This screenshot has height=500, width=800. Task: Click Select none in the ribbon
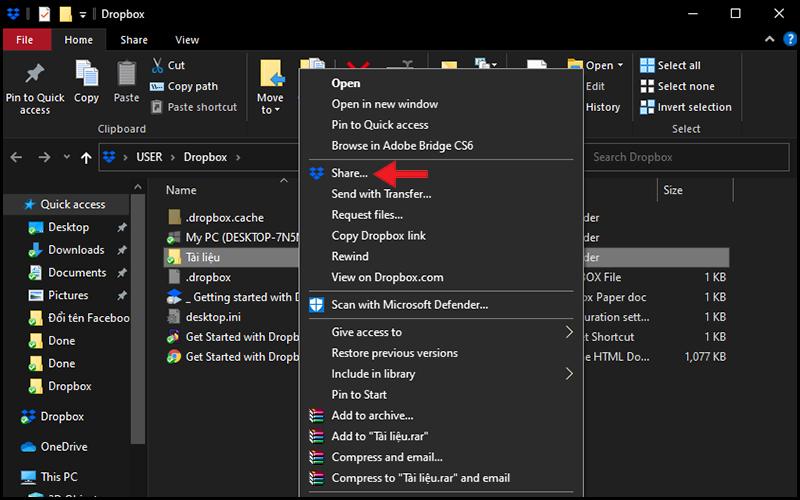click(x=678, y=86)
